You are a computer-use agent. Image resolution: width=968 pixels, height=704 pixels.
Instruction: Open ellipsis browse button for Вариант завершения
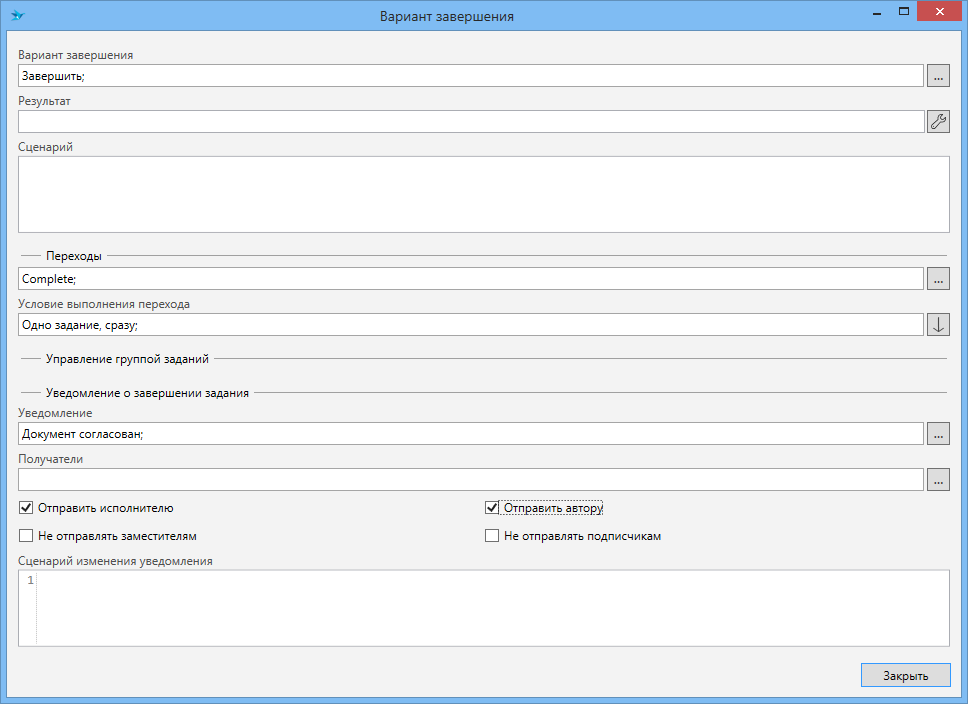tap(938, 75)
